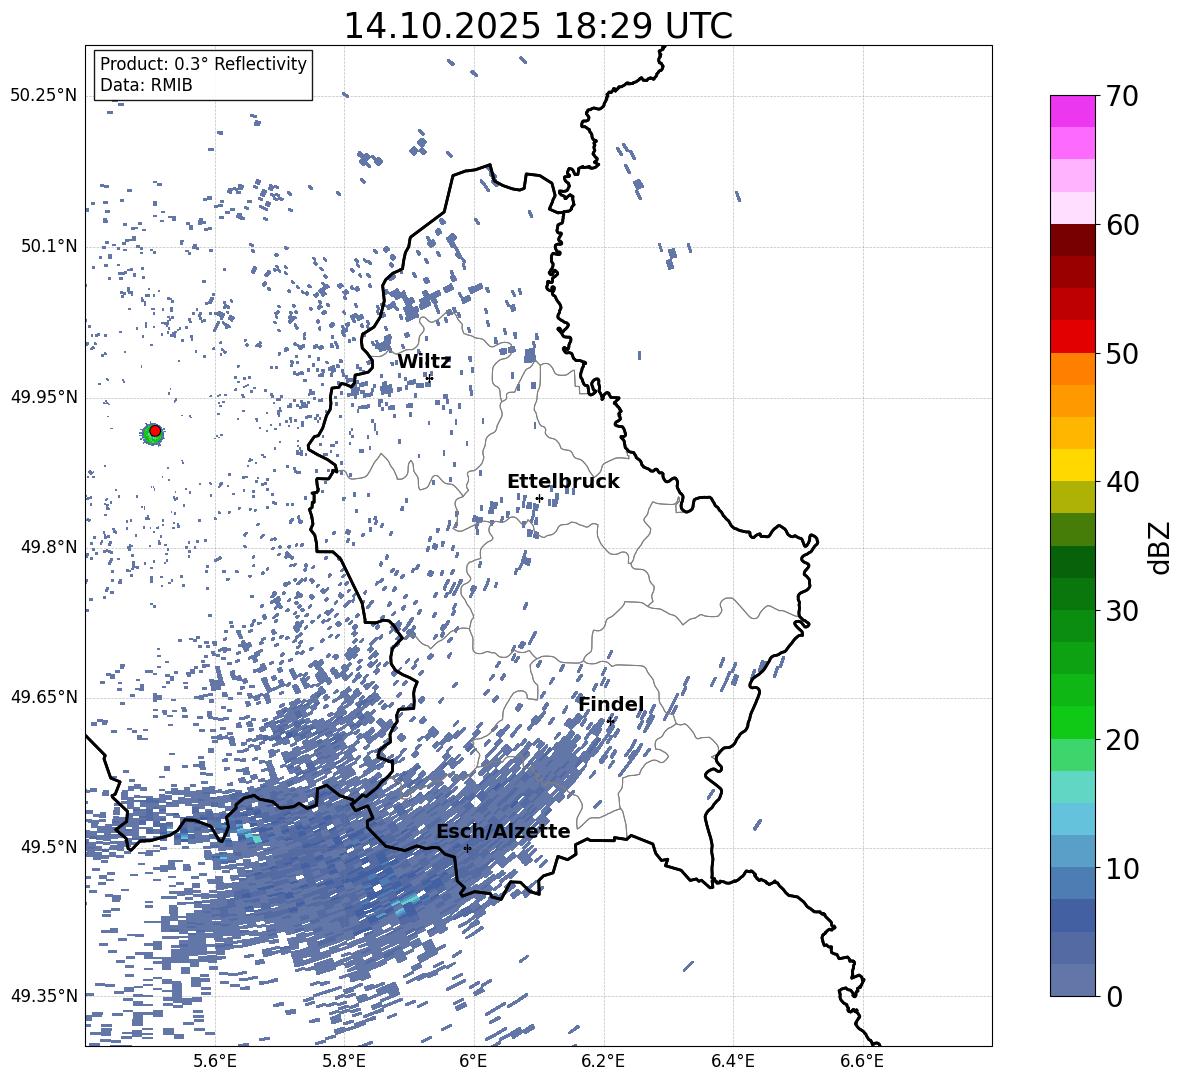Click the map title showing 18:29 UTC
This screenshot has height=1081, width=1184.
(537, 26)
